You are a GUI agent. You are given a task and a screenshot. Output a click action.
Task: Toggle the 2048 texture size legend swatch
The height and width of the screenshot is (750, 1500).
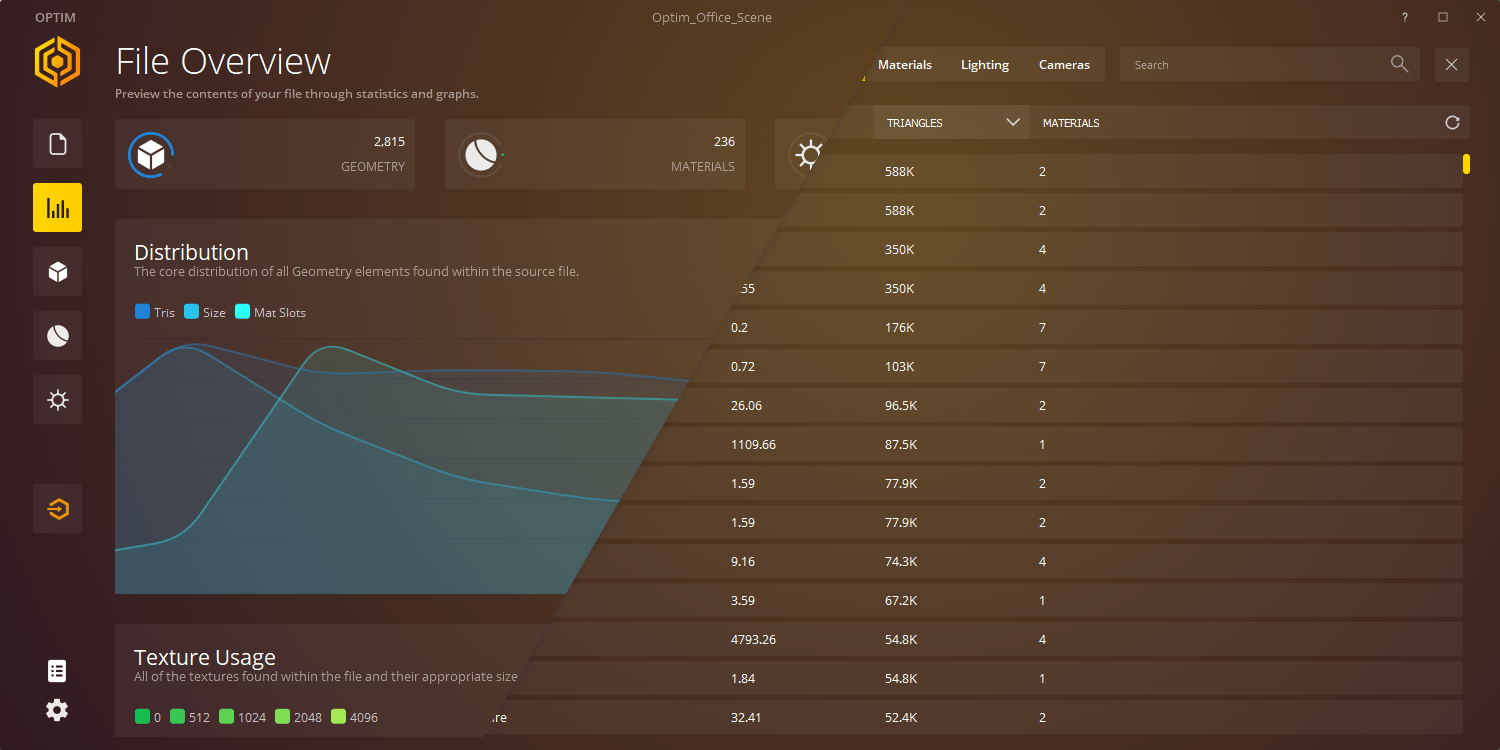pyautogui.click(x=282, y=717)
